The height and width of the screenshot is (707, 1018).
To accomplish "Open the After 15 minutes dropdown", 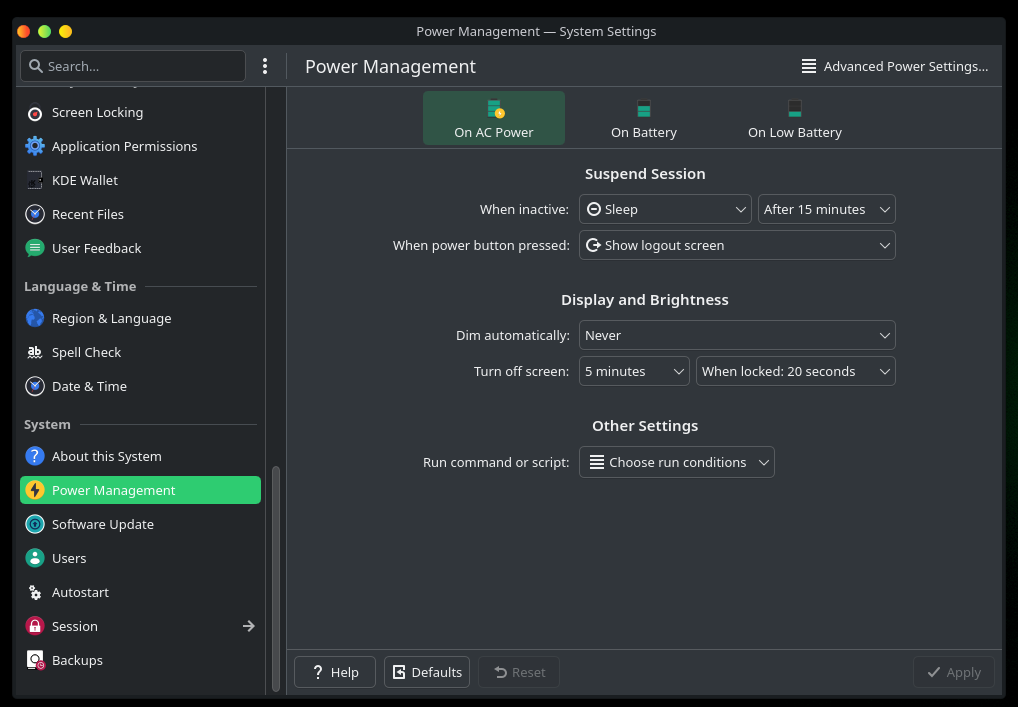I will point(826,209).
